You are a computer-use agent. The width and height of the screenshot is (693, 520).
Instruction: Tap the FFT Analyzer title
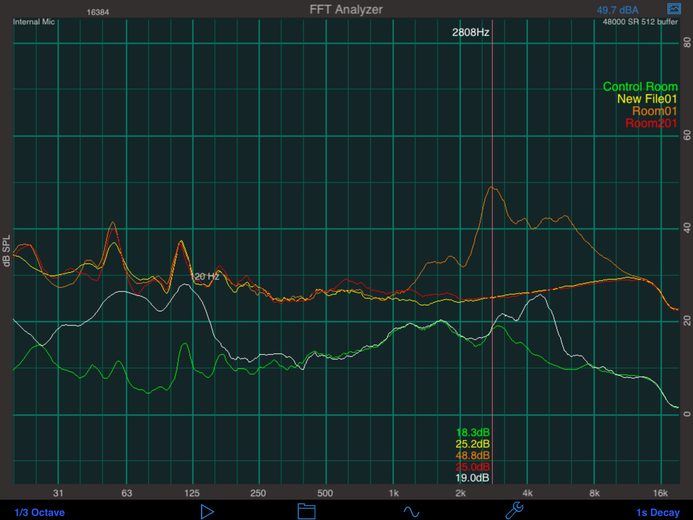click(x=346, y=9)
